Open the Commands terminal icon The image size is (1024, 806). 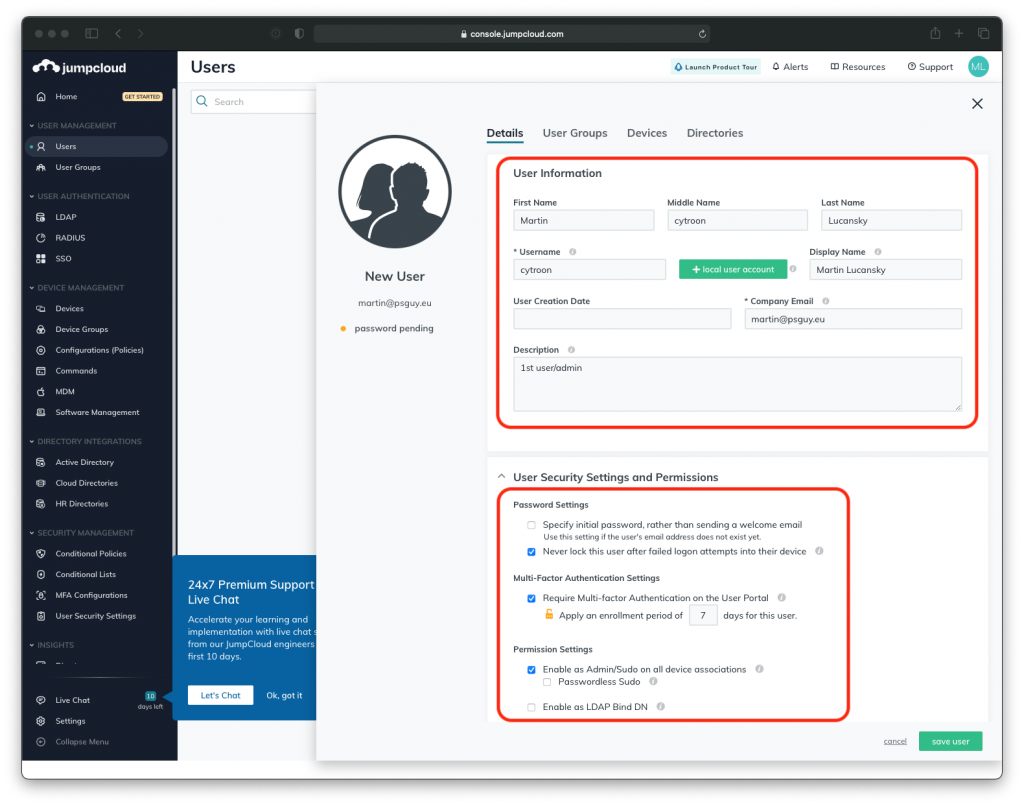41,371
